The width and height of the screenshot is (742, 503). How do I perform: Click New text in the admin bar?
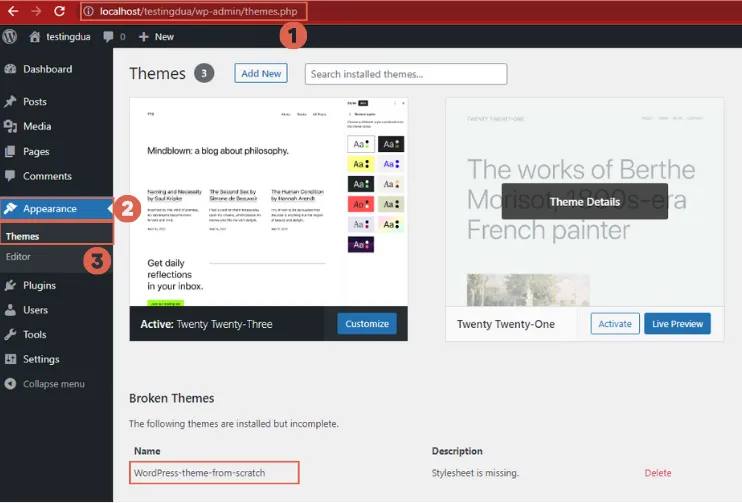pos(164,37)
